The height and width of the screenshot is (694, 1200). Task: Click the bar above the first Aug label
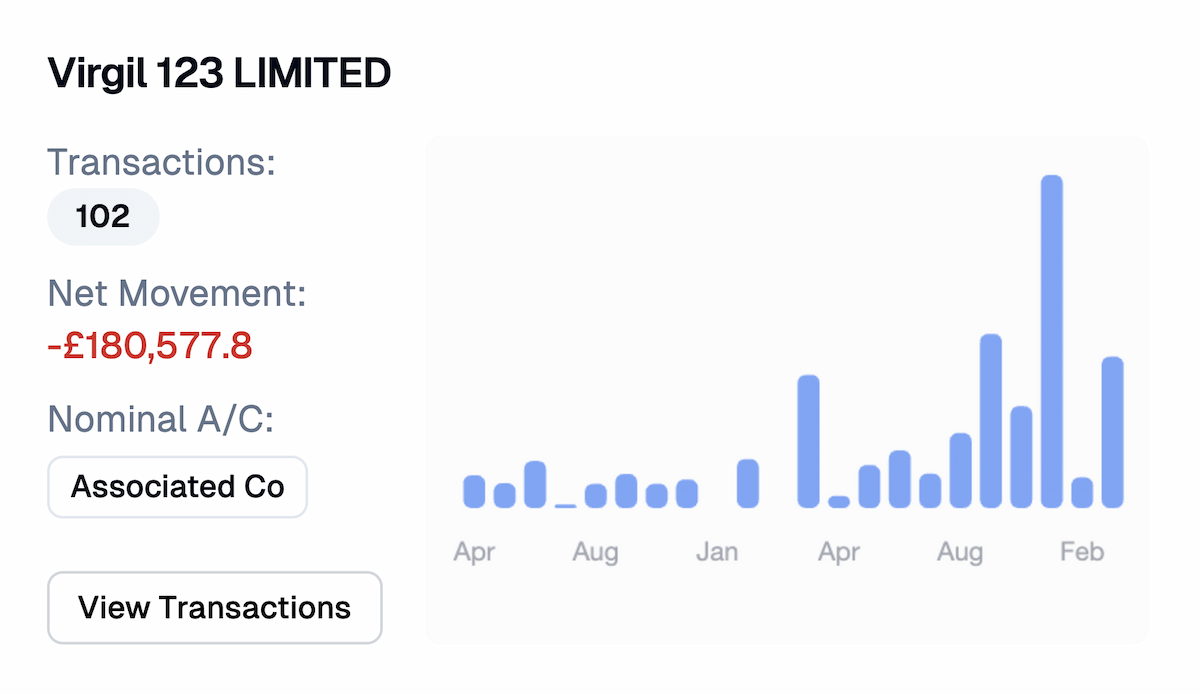pos(596,496)
